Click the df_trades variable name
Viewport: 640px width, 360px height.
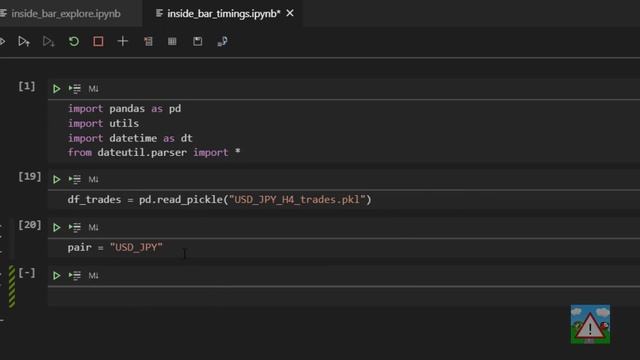pos(94,200)
